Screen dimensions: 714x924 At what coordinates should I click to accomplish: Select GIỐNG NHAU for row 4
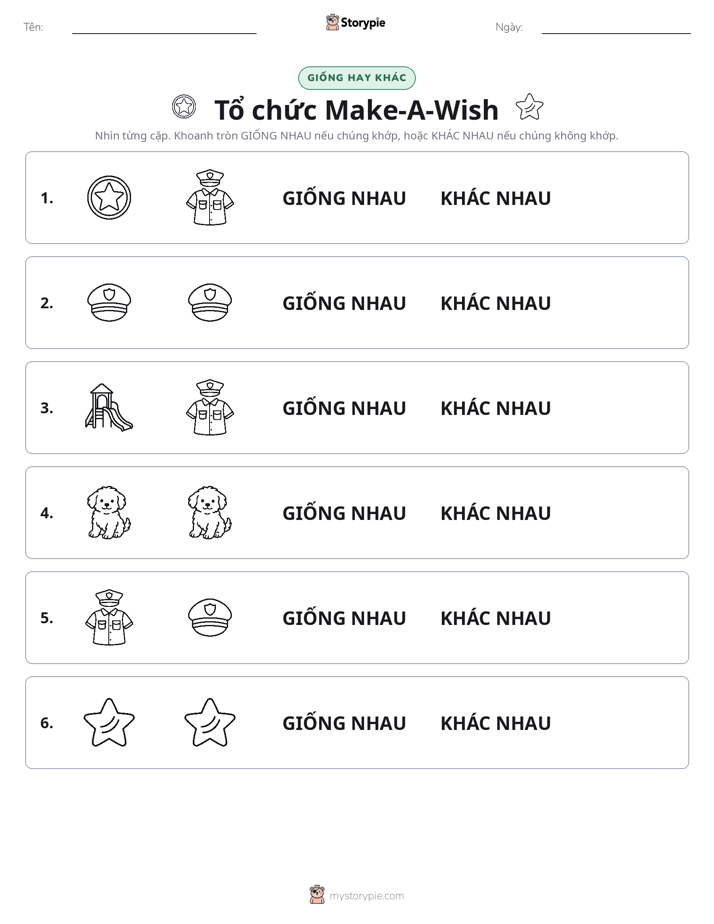344,513
